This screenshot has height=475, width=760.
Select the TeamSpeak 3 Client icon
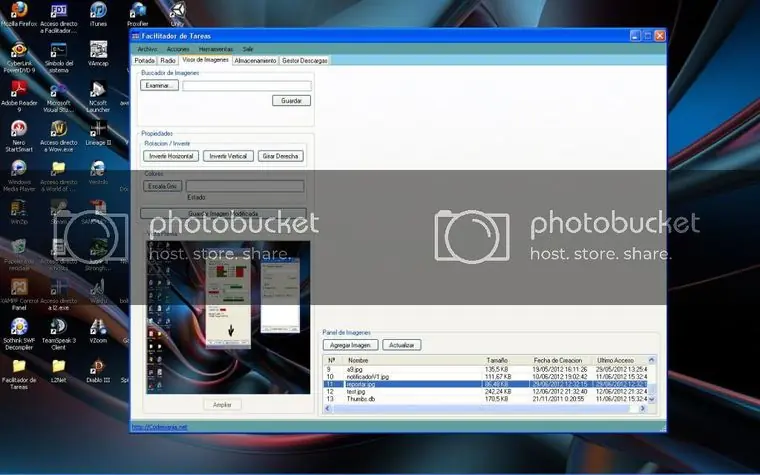pos(59,334)
